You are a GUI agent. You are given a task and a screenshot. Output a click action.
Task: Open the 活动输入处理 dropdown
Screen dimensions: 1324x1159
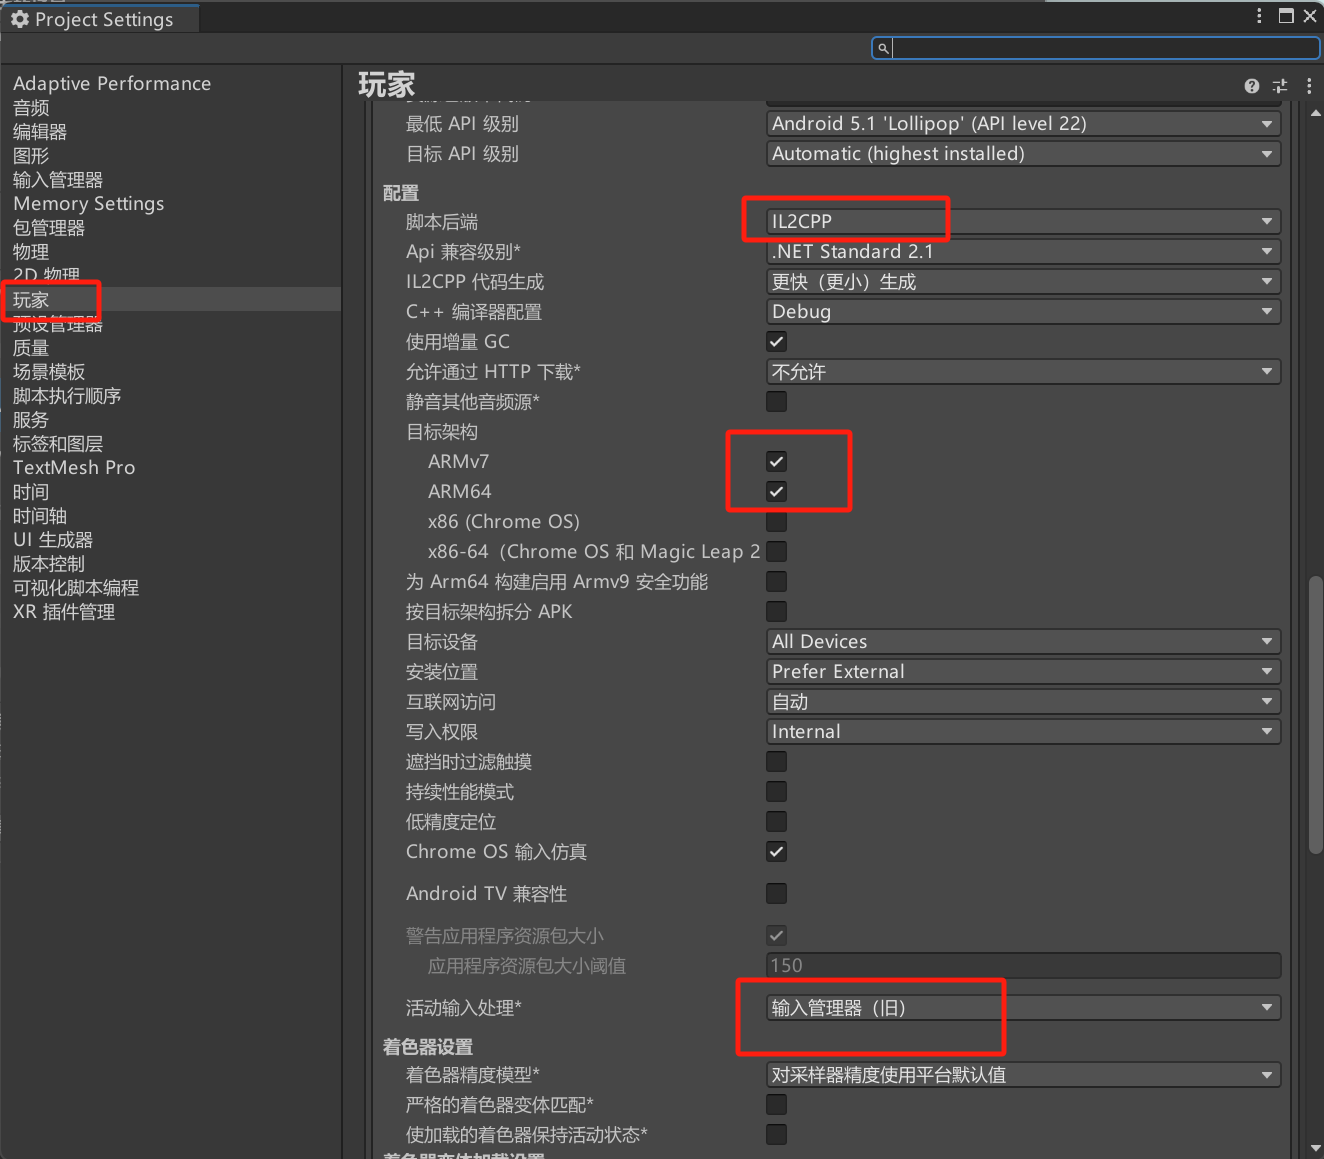click(1022, 1007)
